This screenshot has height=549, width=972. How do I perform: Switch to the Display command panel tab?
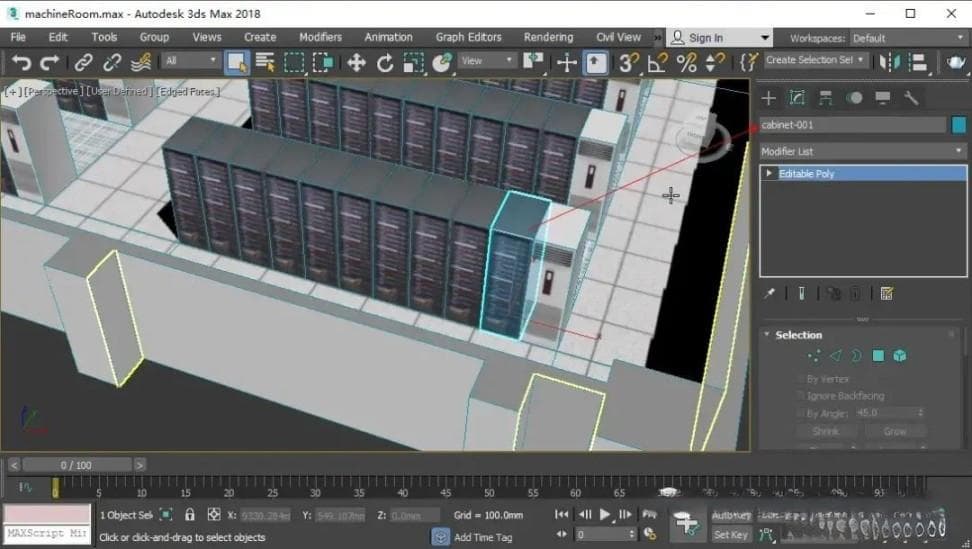(x=883, y=98)
